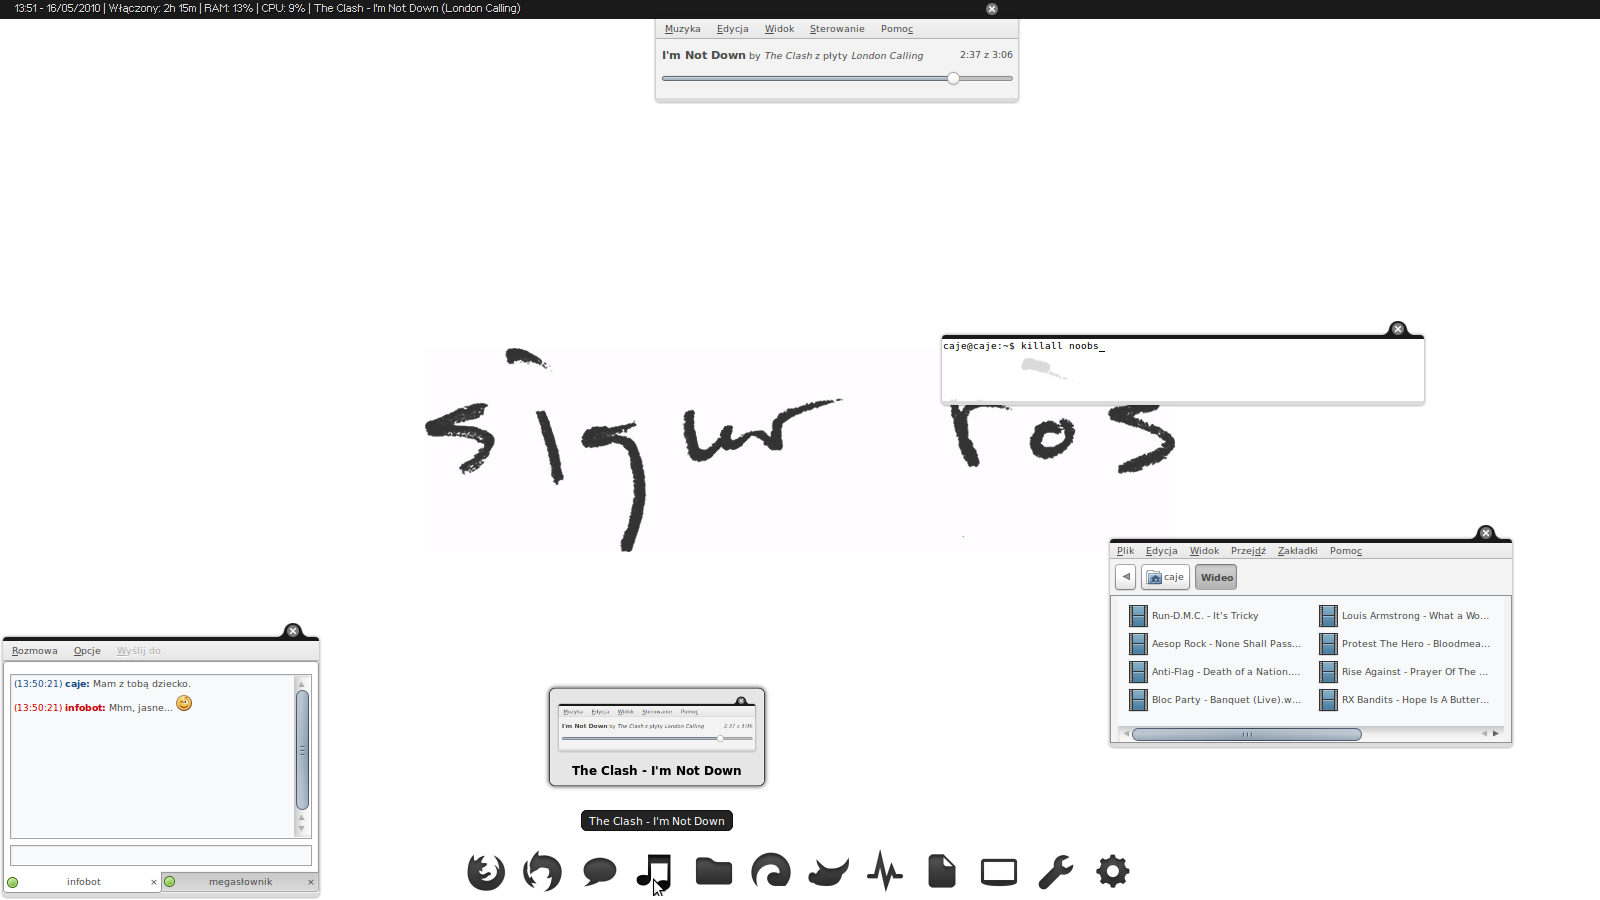Screen dimensions: 1600x900
Task: Close the file manager window
Action: tap(1486, 533)
